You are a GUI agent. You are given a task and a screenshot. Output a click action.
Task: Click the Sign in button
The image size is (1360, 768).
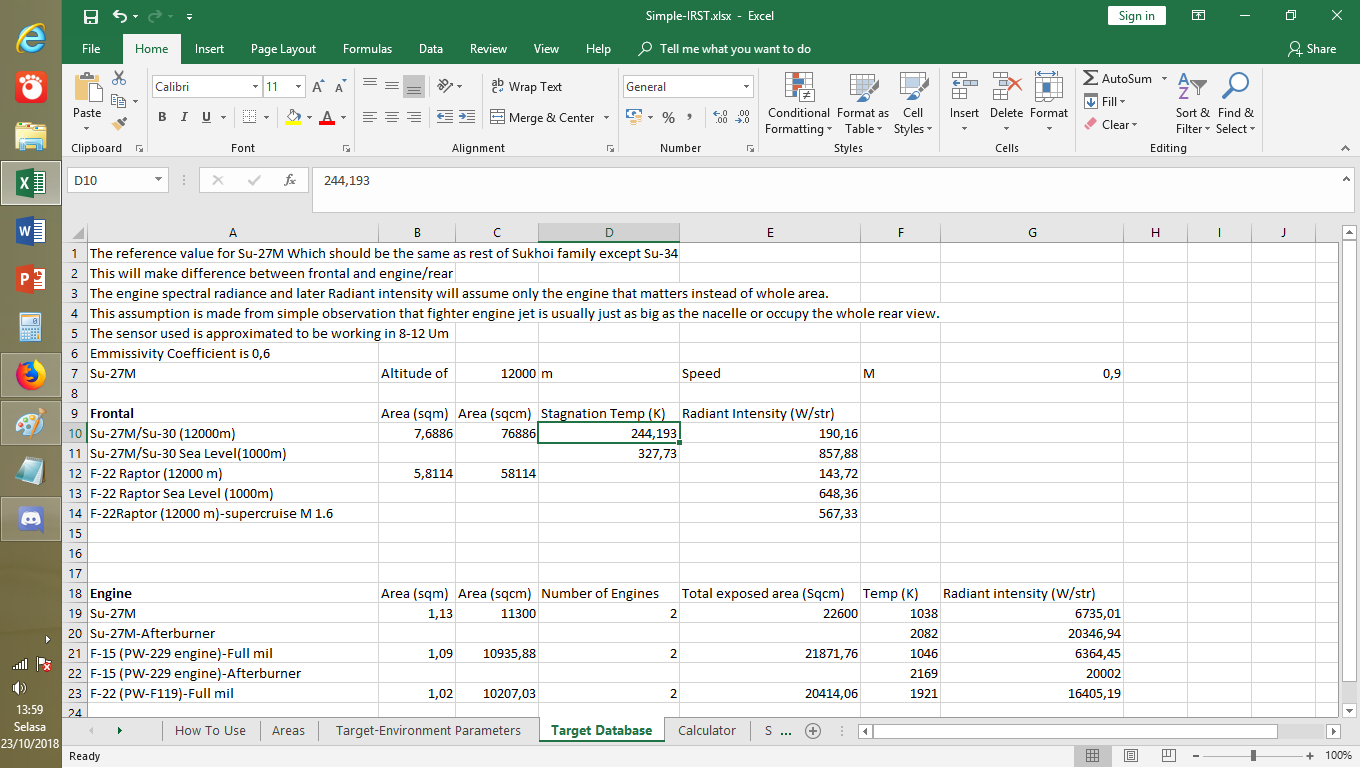coord(1137,16)
